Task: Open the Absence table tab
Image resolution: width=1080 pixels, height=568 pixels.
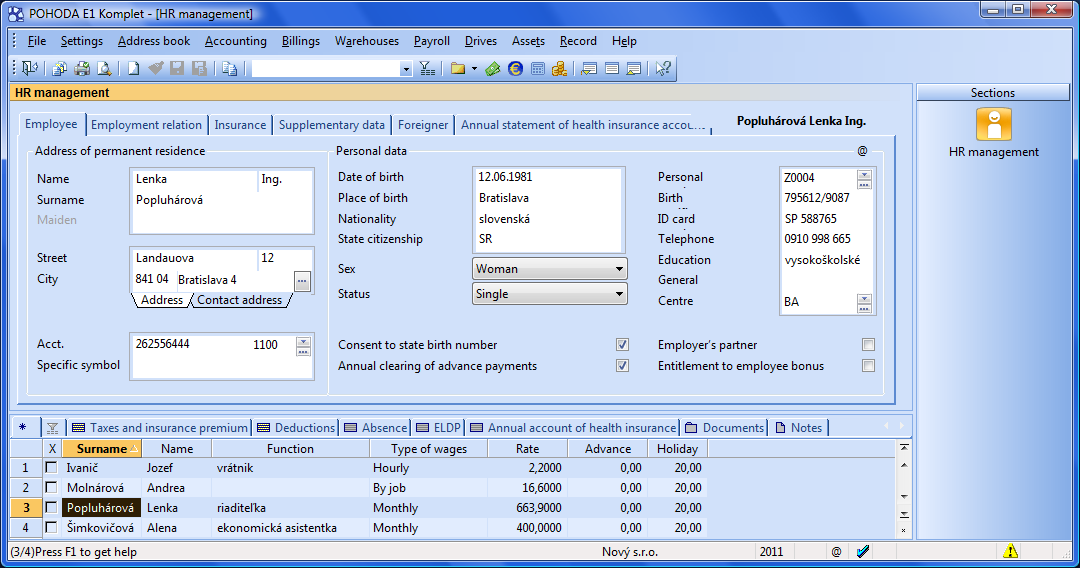Action: pyautogui.click(x=375, y=428)
